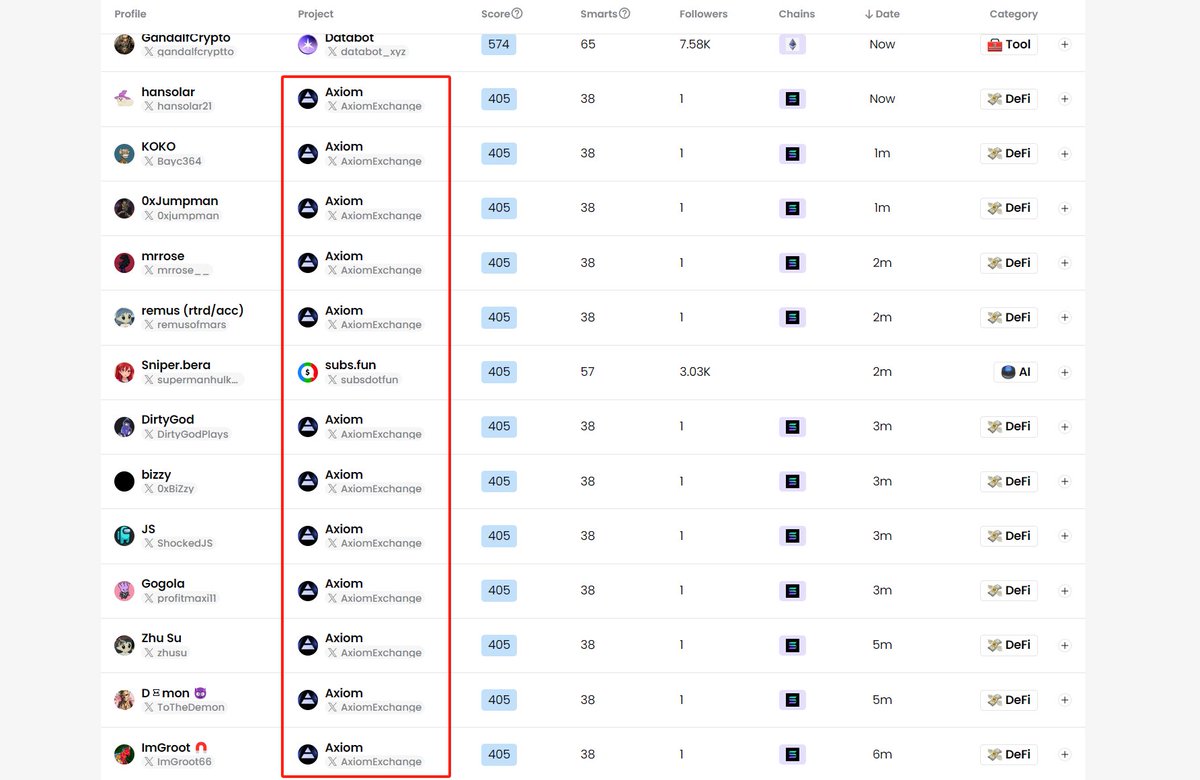
Task: Click the DeFi badge in 0xJumpman's row
Action: tap(1009, 208)
